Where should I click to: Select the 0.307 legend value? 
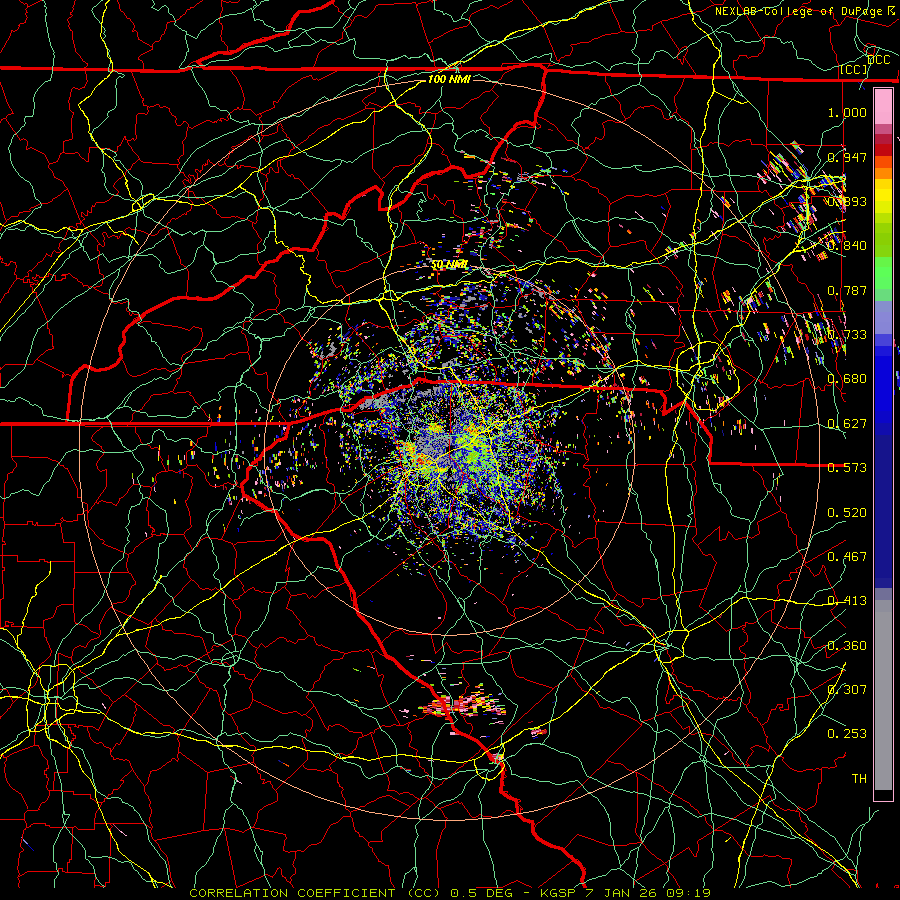847,690
